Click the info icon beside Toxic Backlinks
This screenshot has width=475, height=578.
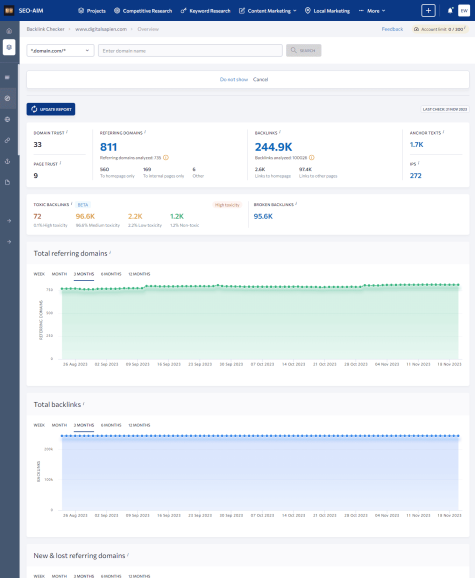point(72,203)
